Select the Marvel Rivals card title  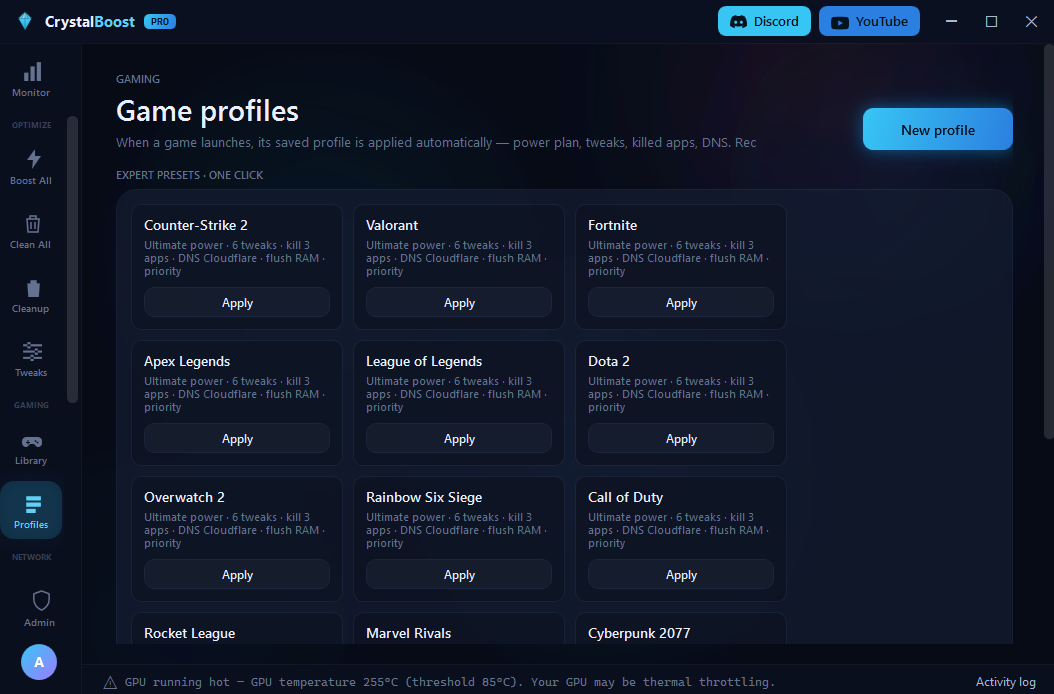(409, 633)
